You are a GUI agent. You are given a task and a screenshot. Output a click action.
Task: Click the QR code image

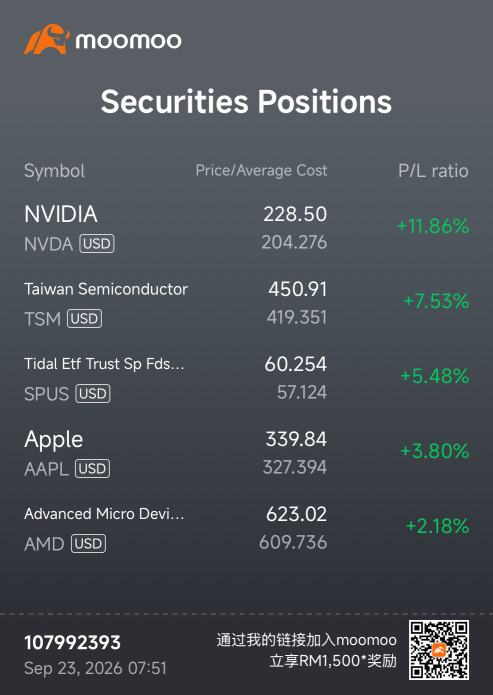coord(439,650)
